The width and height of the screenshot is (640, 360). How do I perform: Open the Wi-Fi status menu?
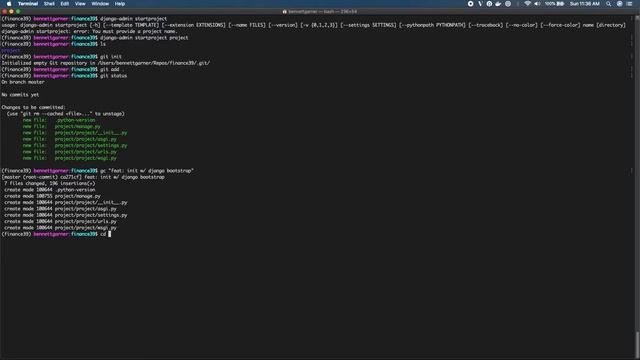527,4
